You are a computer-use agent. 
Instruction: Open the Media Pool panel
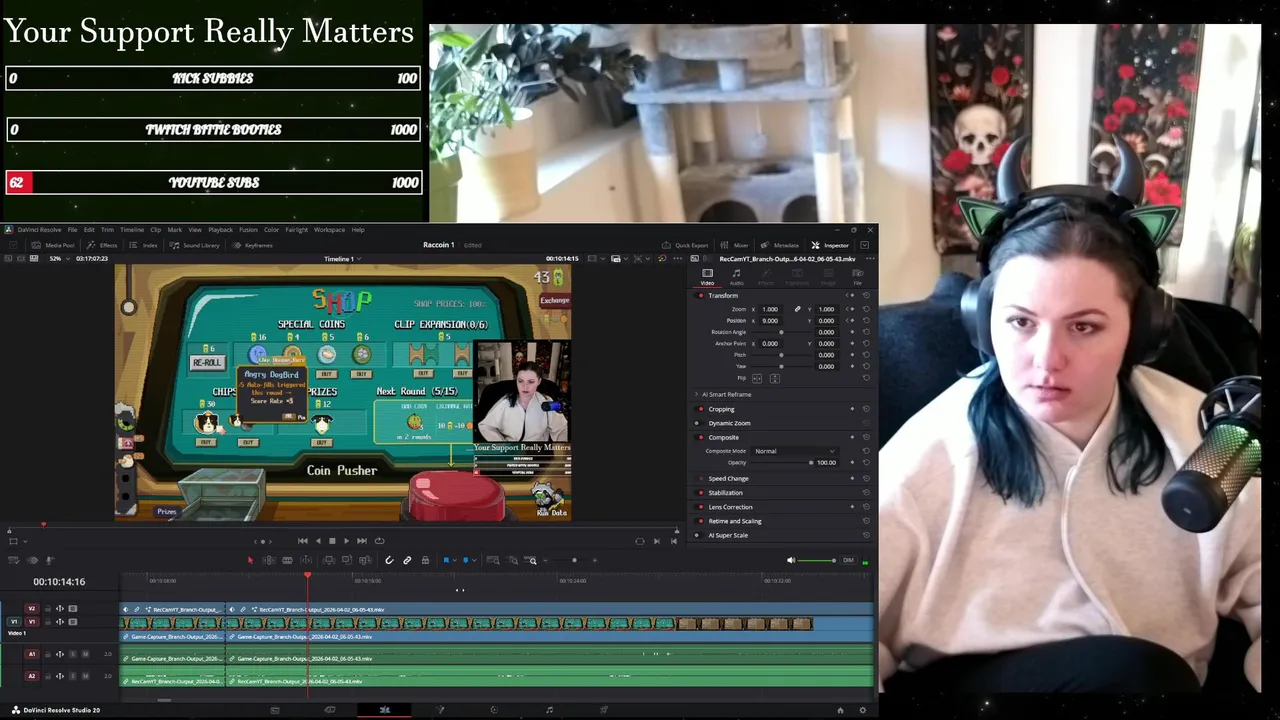tap(54, 245)
